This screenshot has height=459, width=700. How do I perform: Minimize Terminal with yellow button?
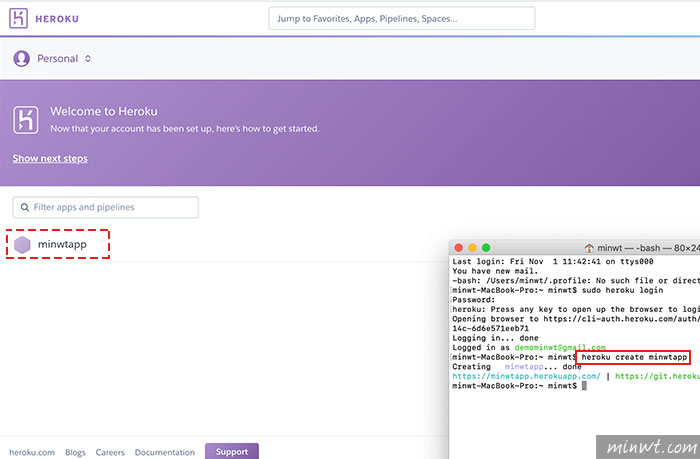(x=472, y=247)
